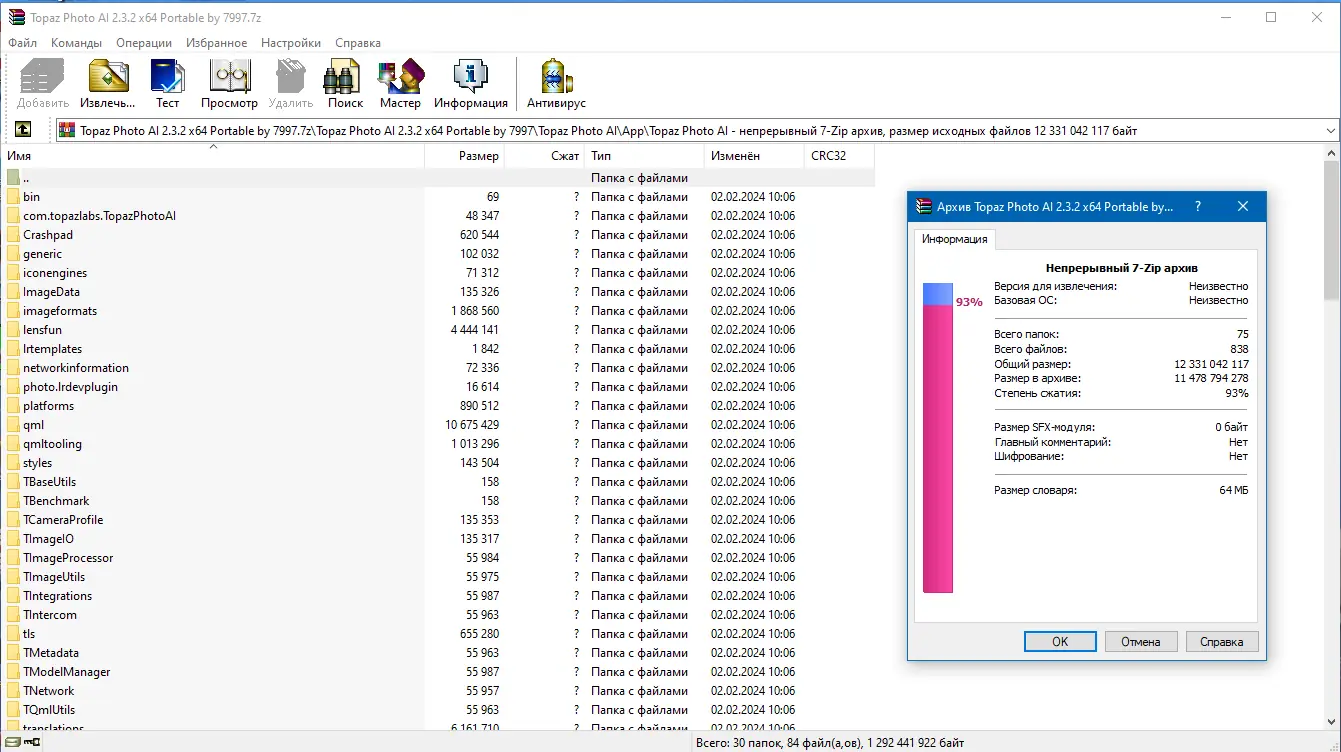Select the TBenchmark folder name
Image resolution: width=1341 pixels, height=752 pixels.
(56, 501)
